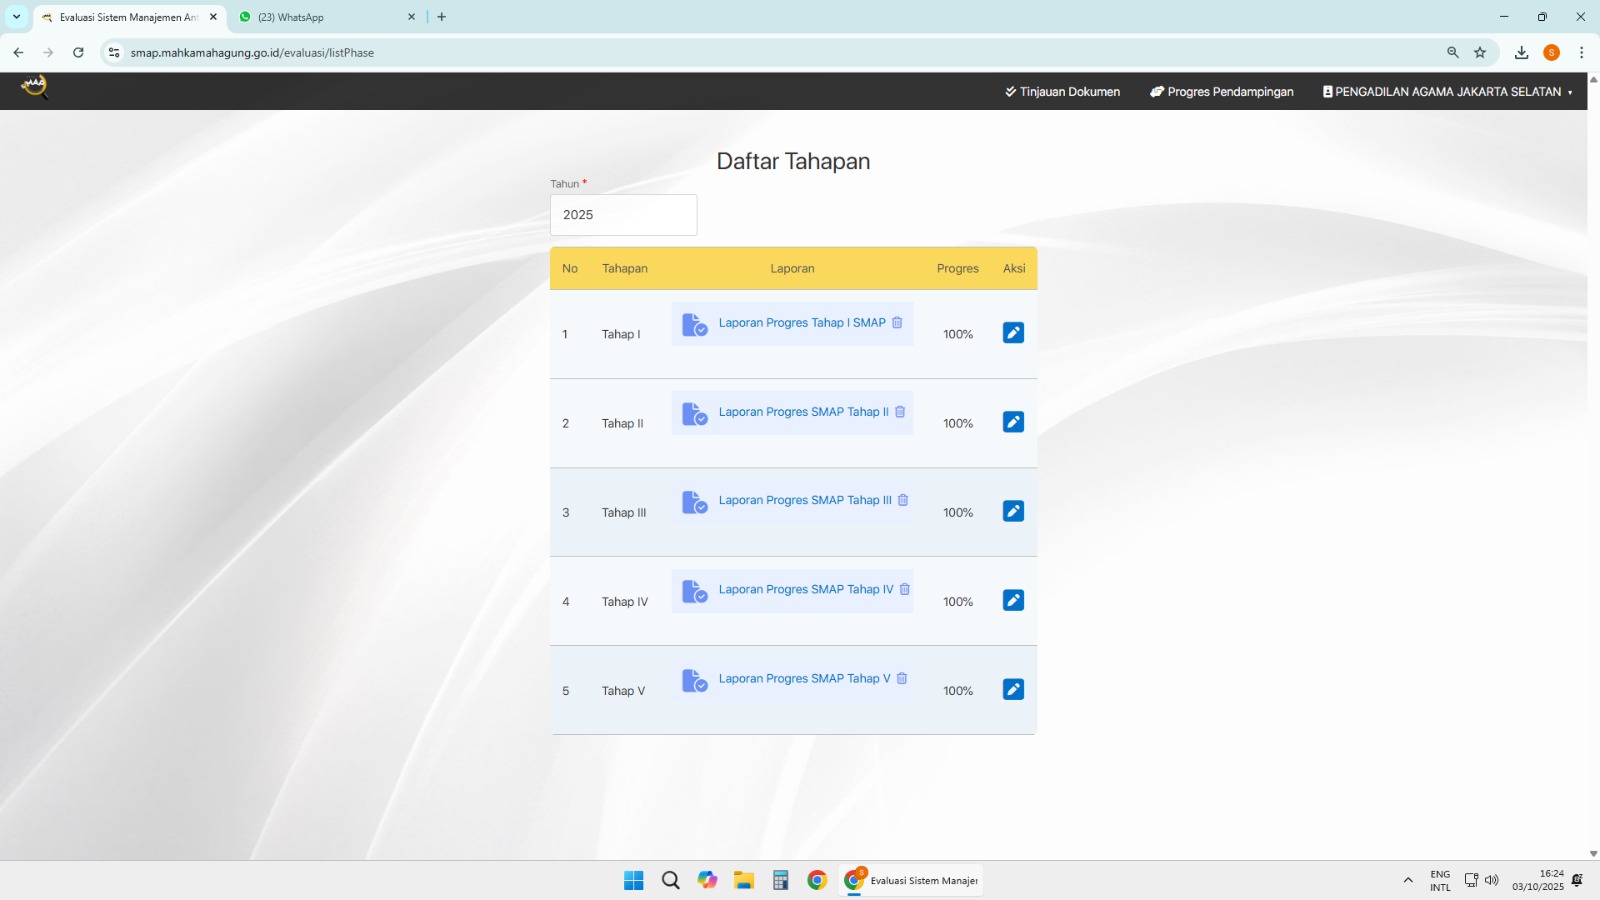Open Laporan Progres SMAP Tahap II link
The width and height of the screenshot is (1600, 900).
tap(803, 412)
